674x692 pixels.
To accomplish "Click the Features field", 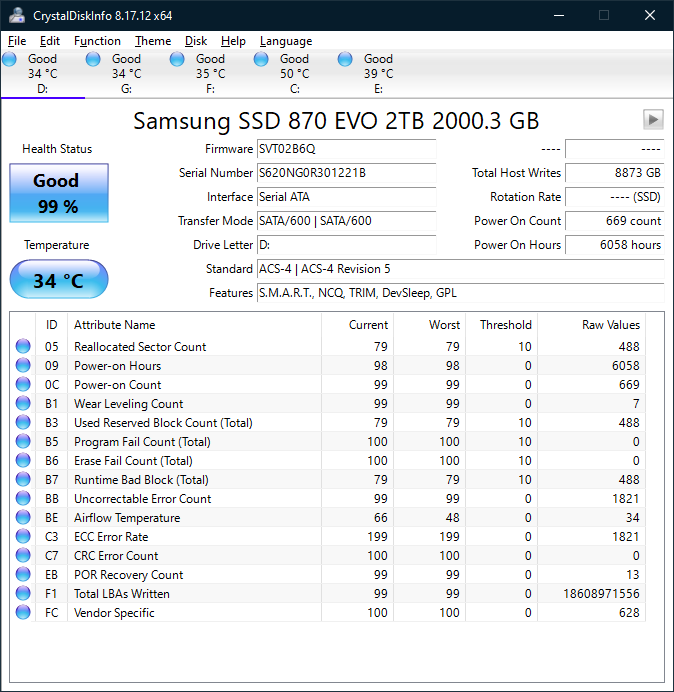I will click(x=460, y=293).
